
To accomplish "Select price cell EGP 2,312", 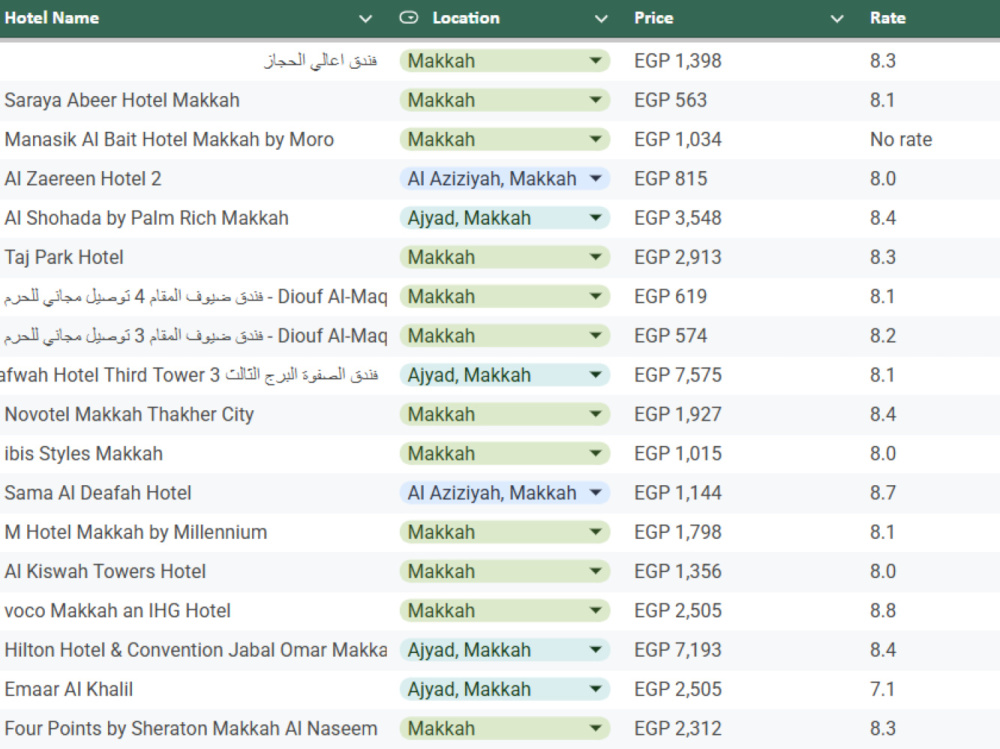I will (x=678, y=729).
